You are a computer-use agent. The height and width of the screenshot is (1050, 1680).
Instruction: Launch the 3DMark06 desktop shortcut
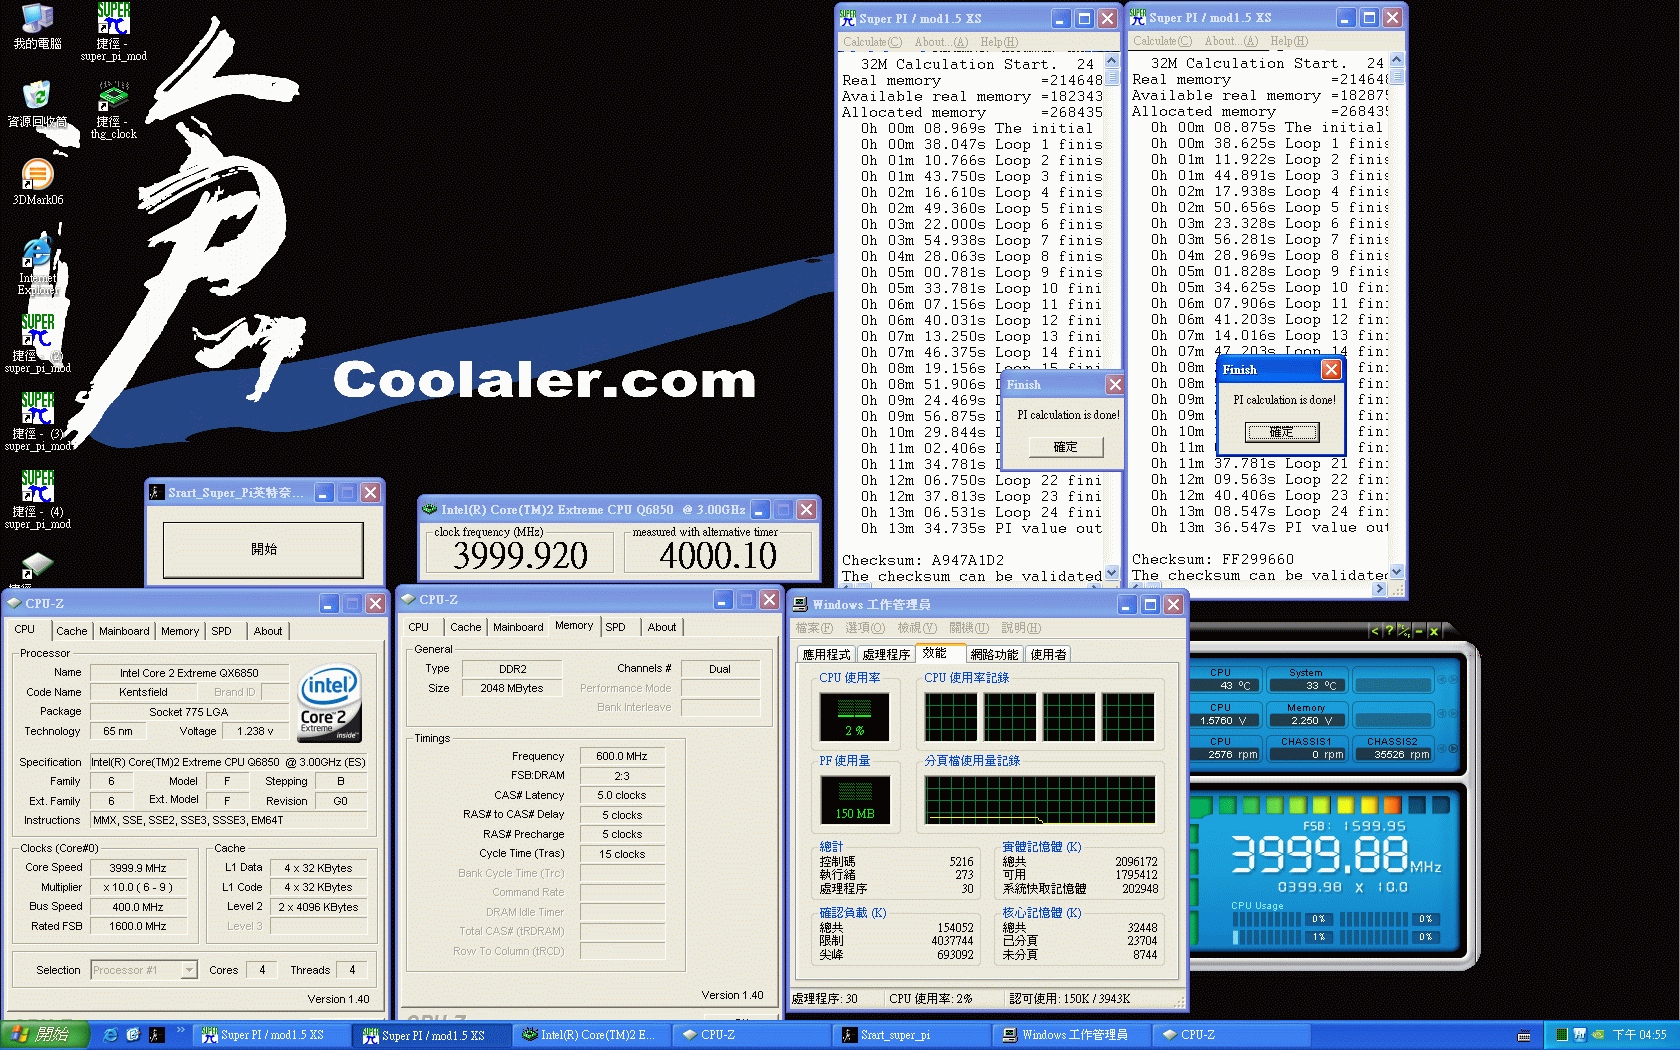point(37,182)
